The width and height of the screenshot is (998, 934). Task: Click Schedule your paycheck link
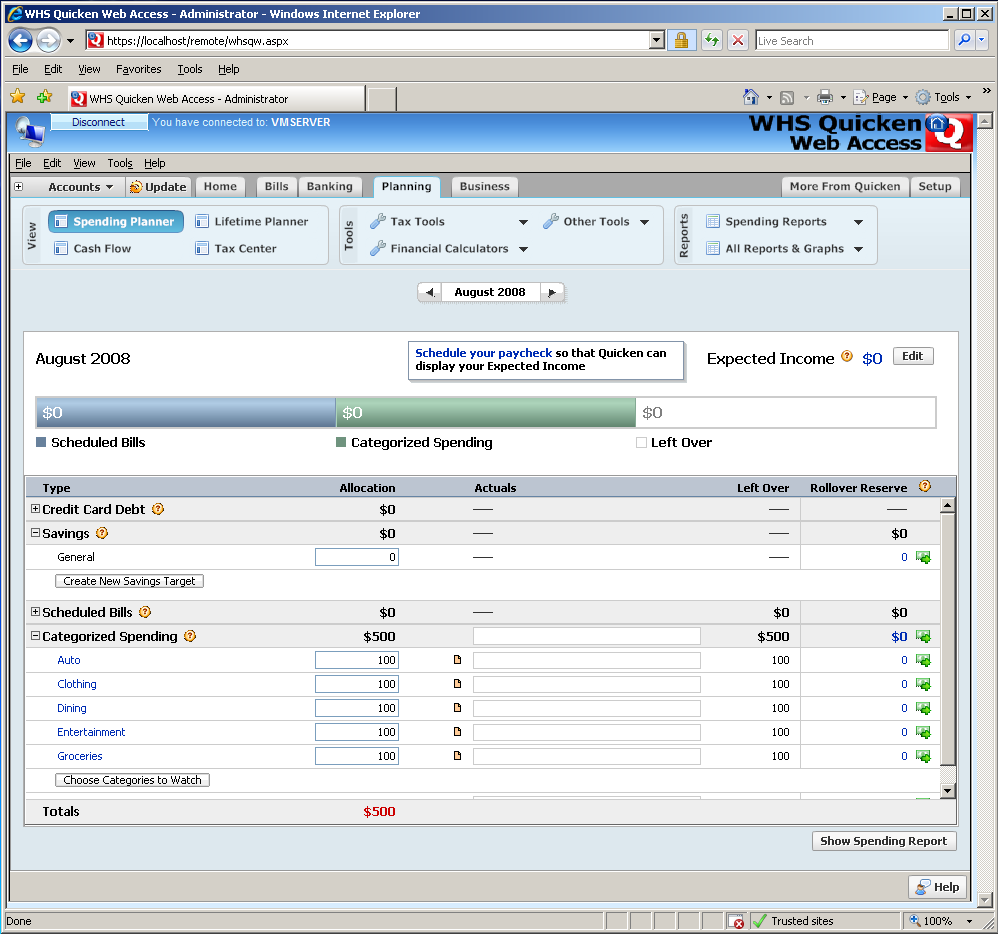pyautogui.click(x=484, y=353)
